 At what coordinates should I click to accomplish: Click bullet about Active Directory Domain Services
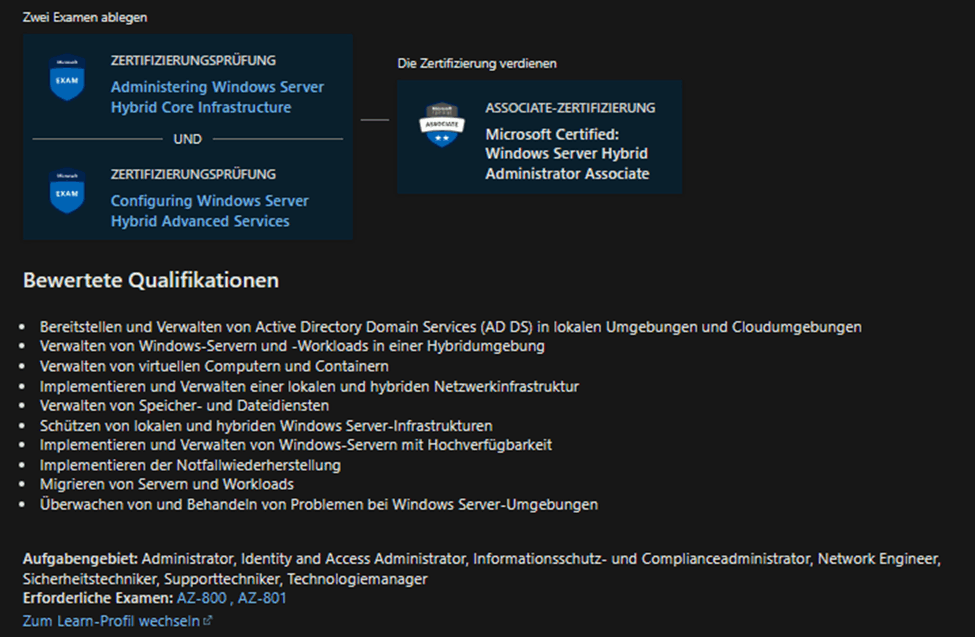(x=451, y=327)
